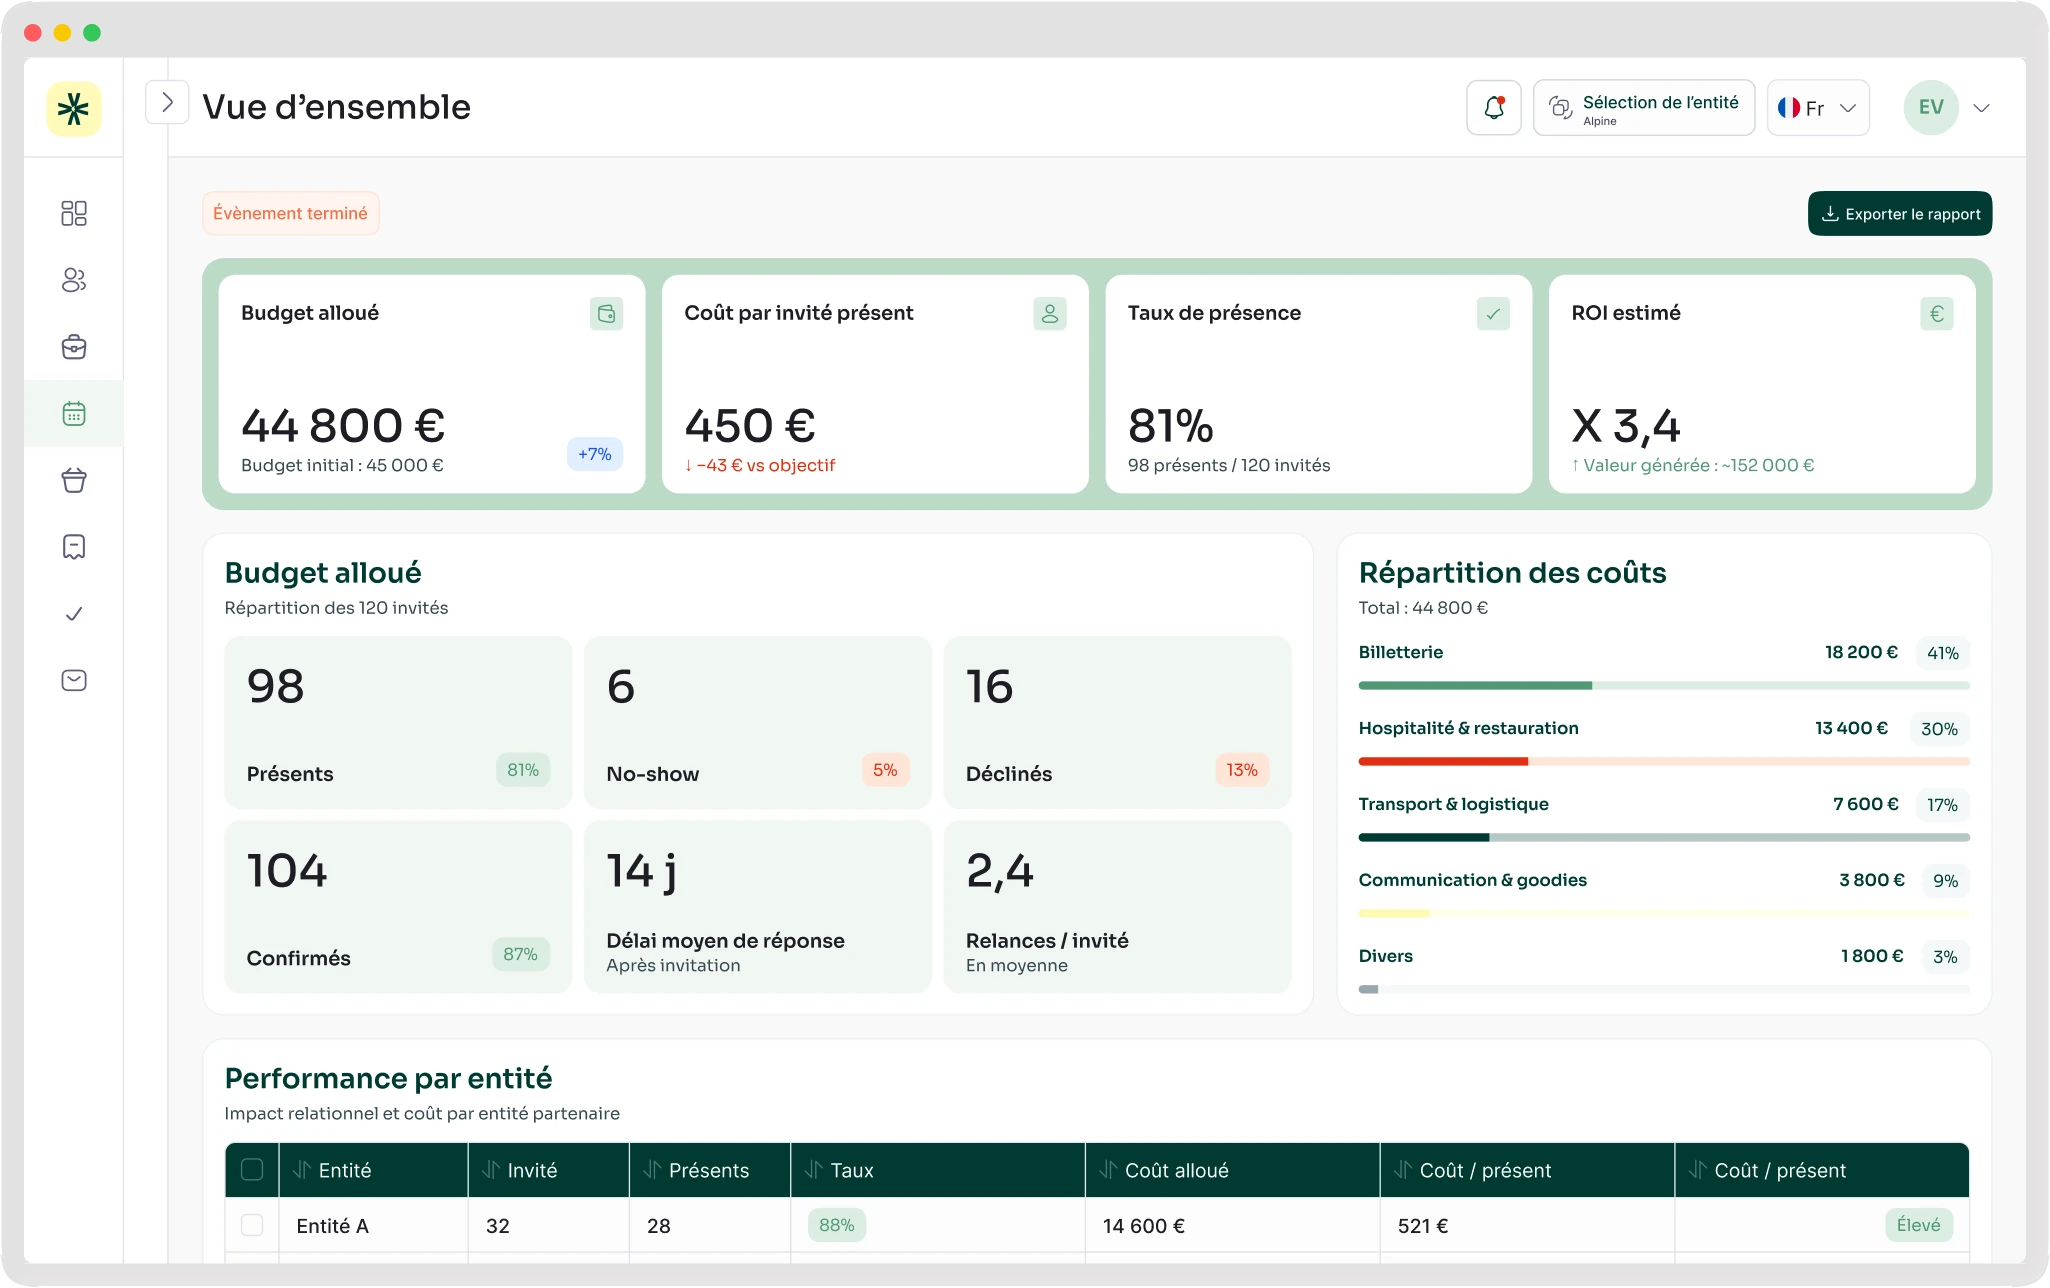This screenshot has width=2050, height=1288.
Task: Click the green asterisk app logo
Action: [74, 108]
